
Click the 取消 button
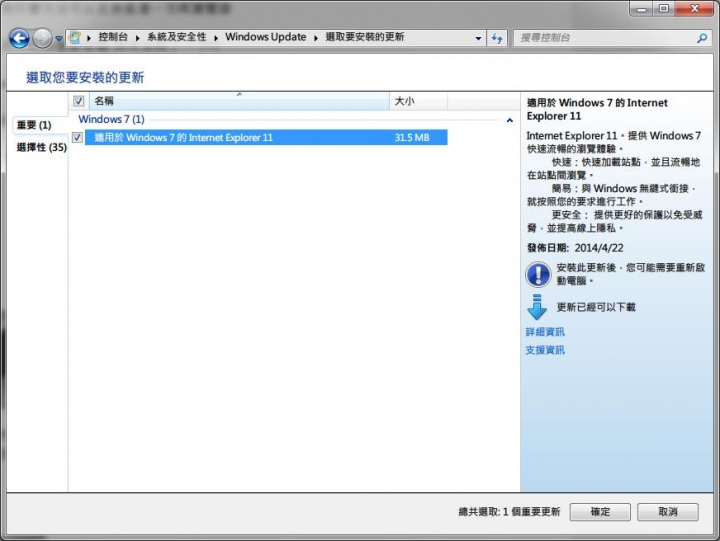(x=668, y=512)
